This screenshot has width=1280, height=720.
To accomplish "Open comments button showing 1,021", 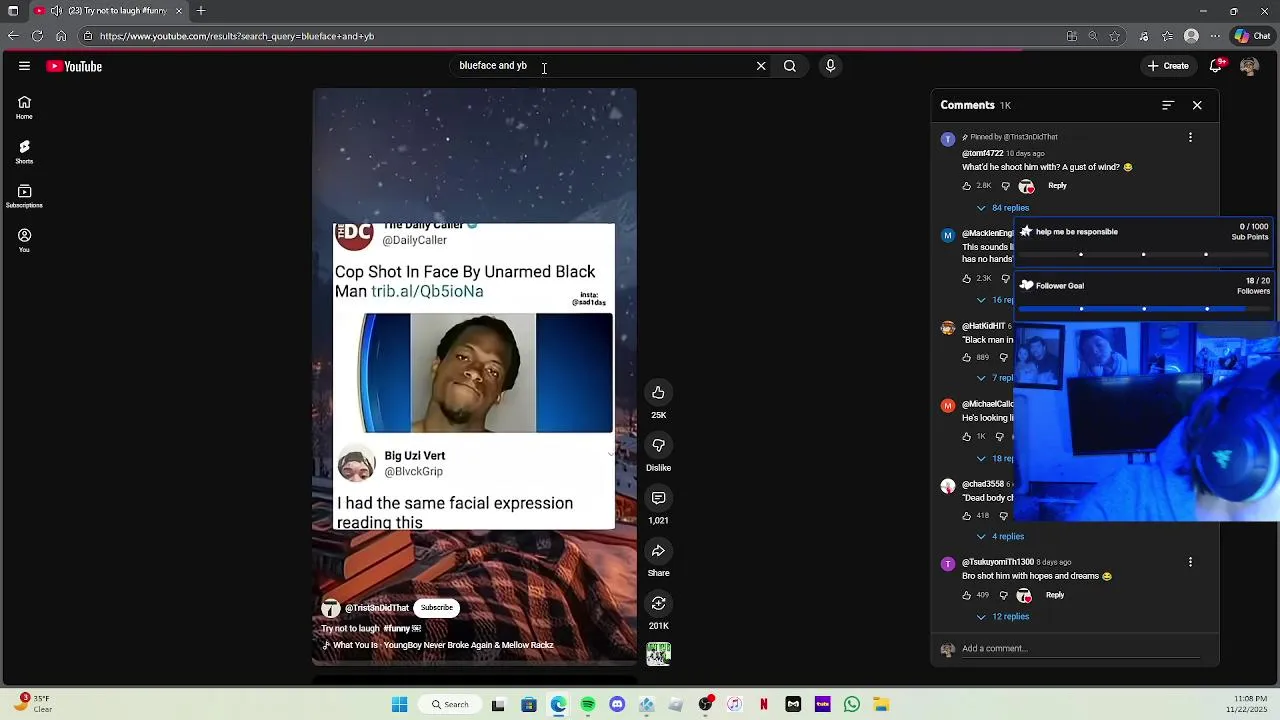I will [x=658, y=498].
